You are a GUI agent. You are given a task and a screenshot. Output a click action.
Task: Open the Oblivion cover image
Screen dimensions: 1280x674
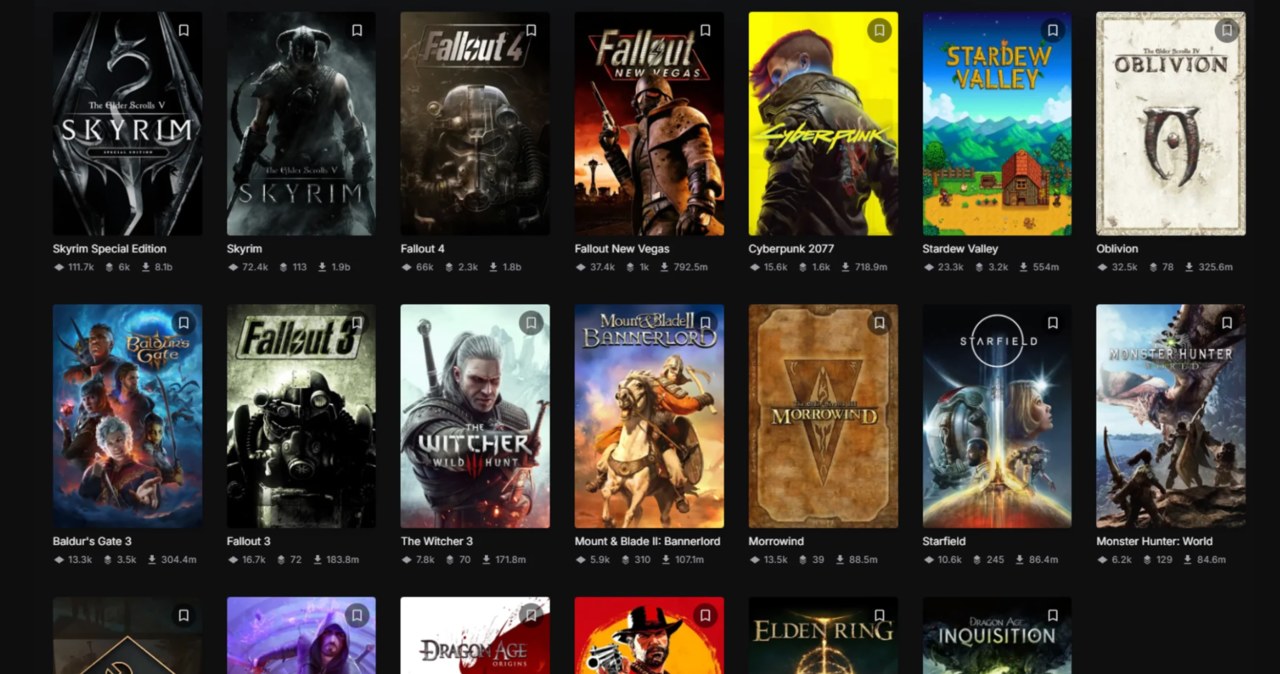[1171, 124]
